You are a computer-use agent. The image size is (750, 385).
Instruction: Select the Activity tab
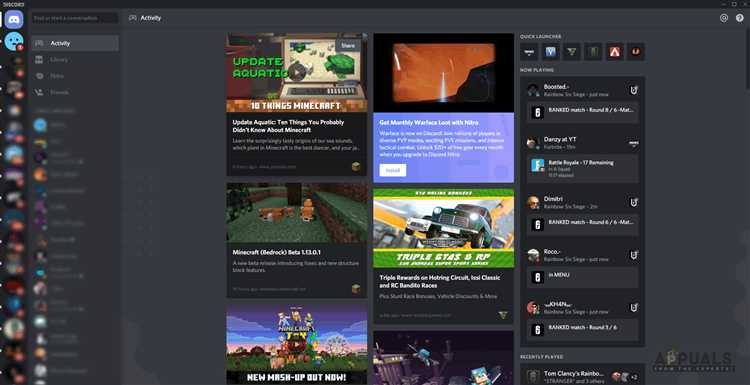(75, 43)
